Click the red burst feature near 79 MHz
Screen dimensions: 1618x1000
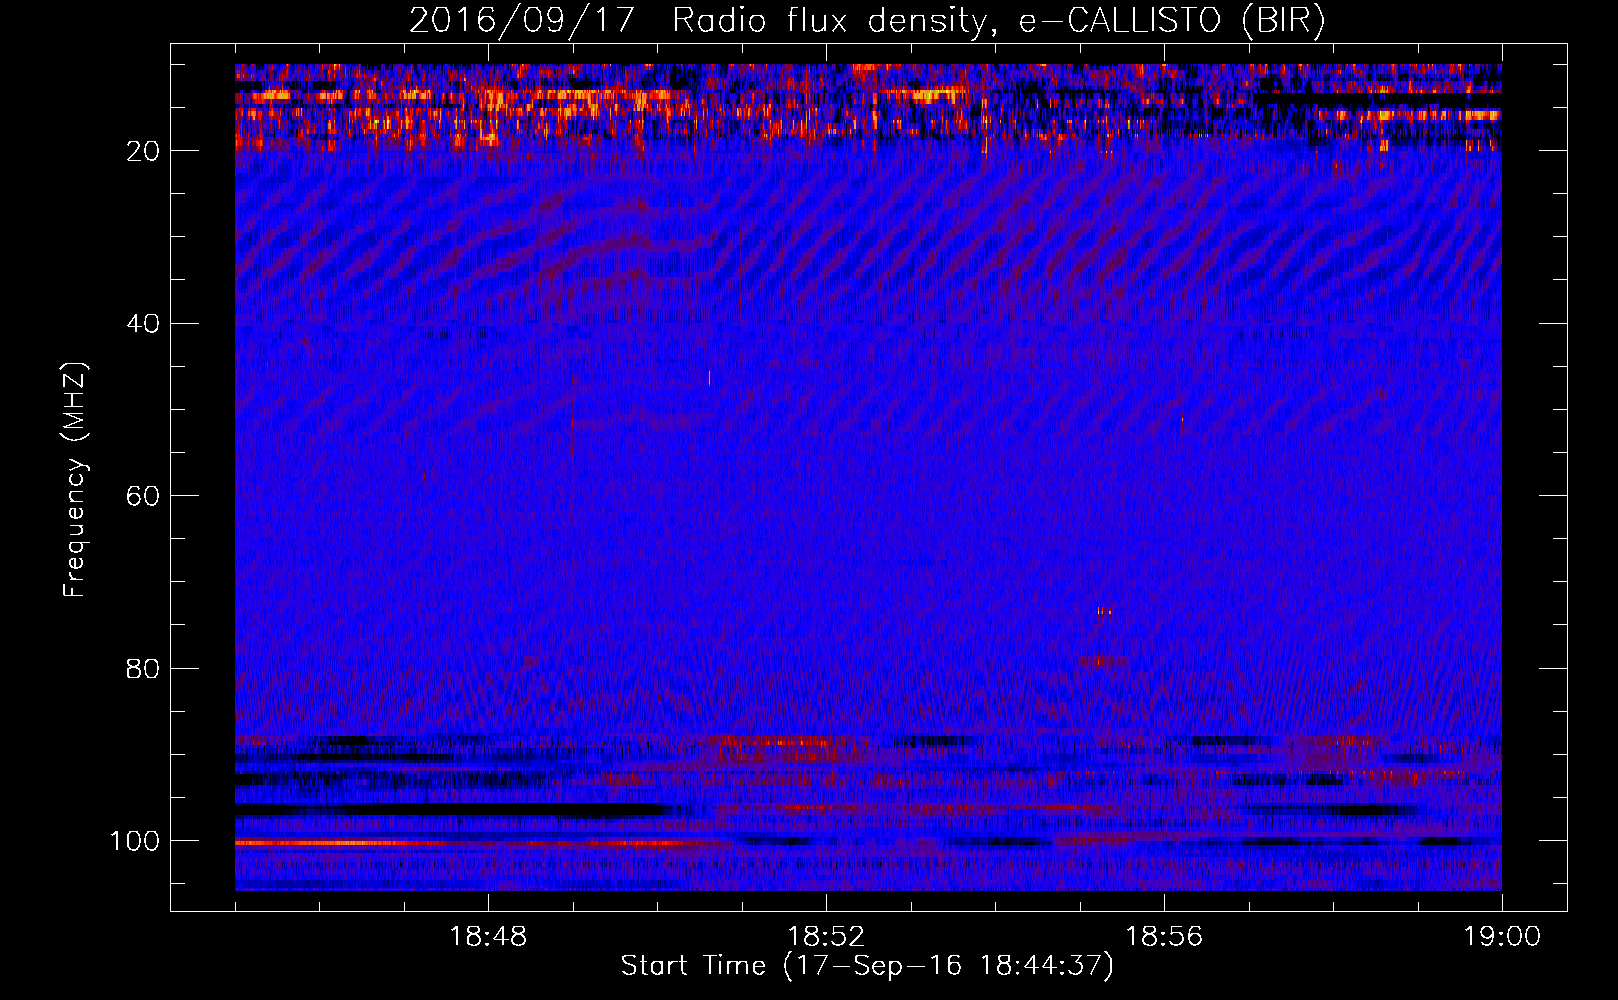tap(1103, 661)
